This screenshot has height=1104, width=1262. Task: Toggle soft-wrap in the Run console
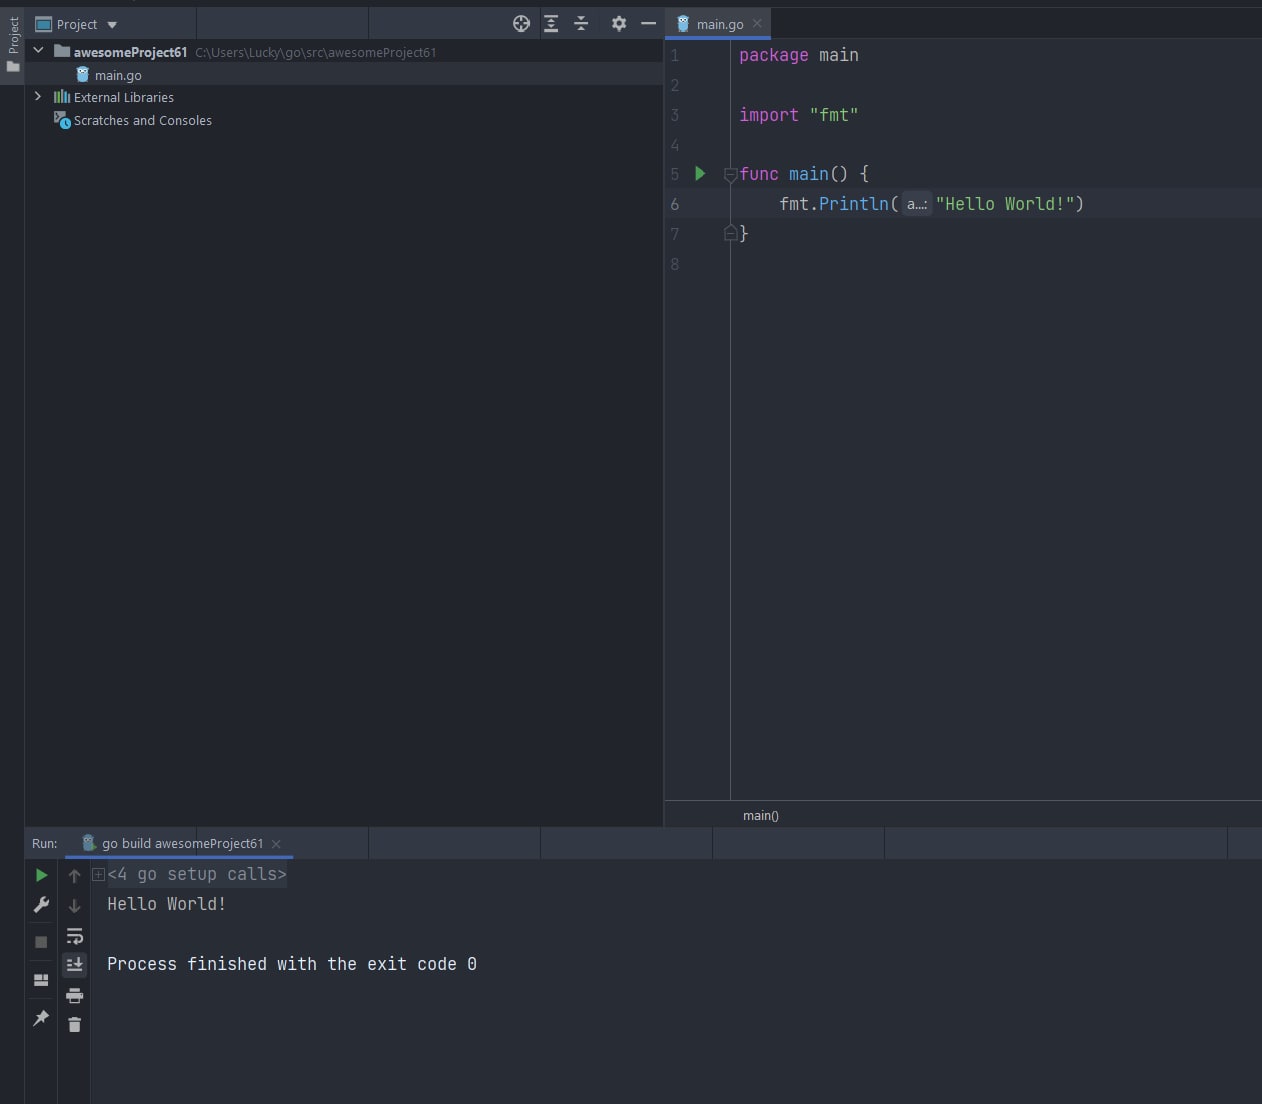(x=74, y=936)
